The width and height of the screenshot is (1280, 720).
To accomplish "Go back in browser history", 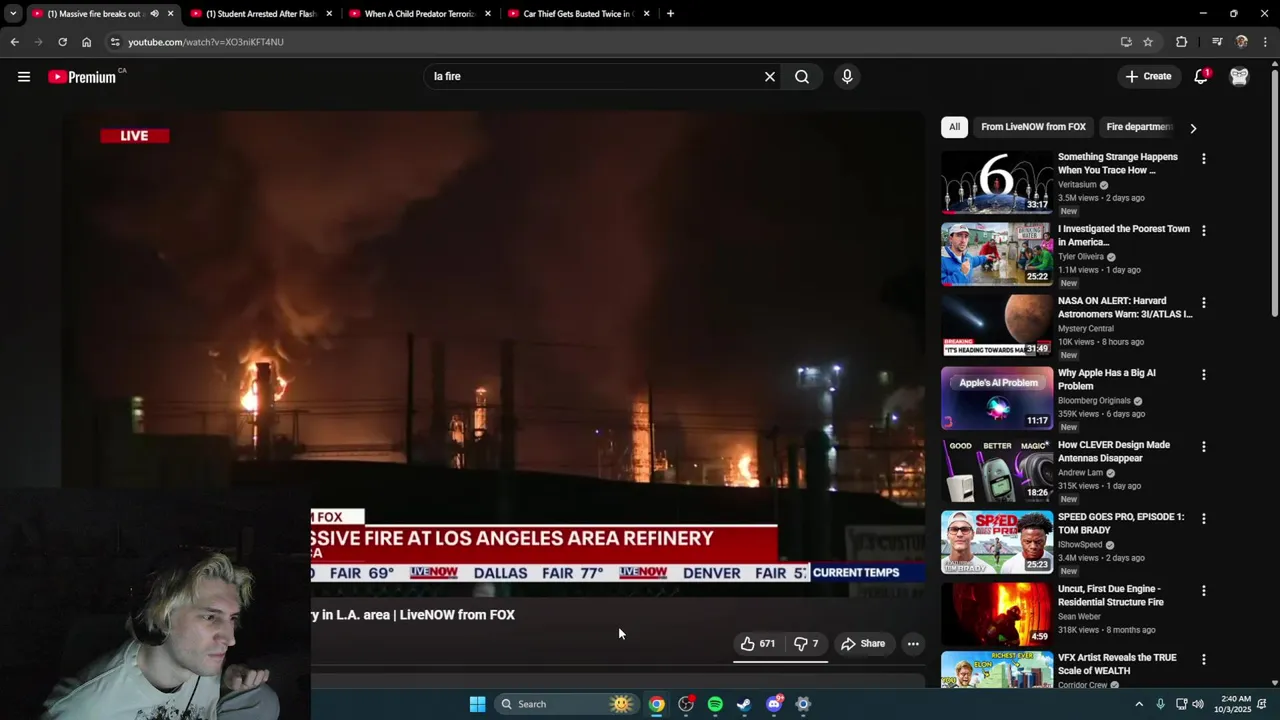I will point(14,42).
